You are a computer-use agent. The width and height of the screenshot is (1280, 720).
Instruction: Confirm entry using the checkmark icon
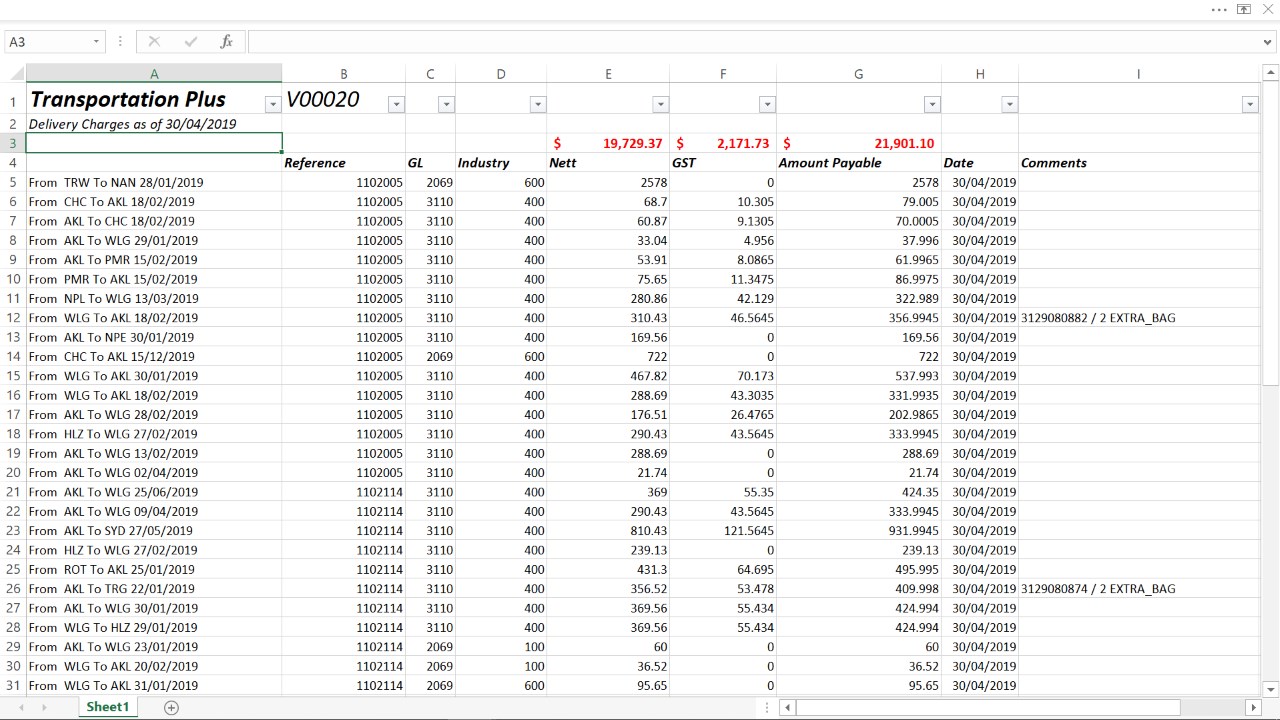coord(189,41)
